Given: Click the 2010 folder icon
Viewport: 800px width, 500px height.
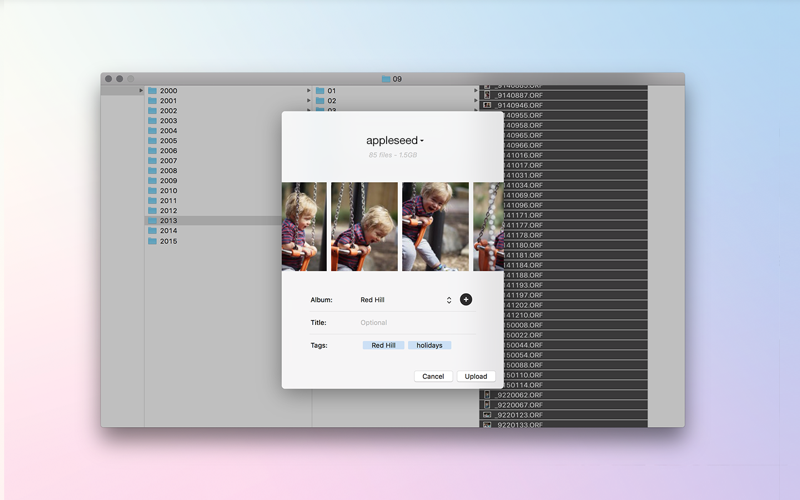Looking at the screenshot, I should pyautogui.click(x=152, y=190).
